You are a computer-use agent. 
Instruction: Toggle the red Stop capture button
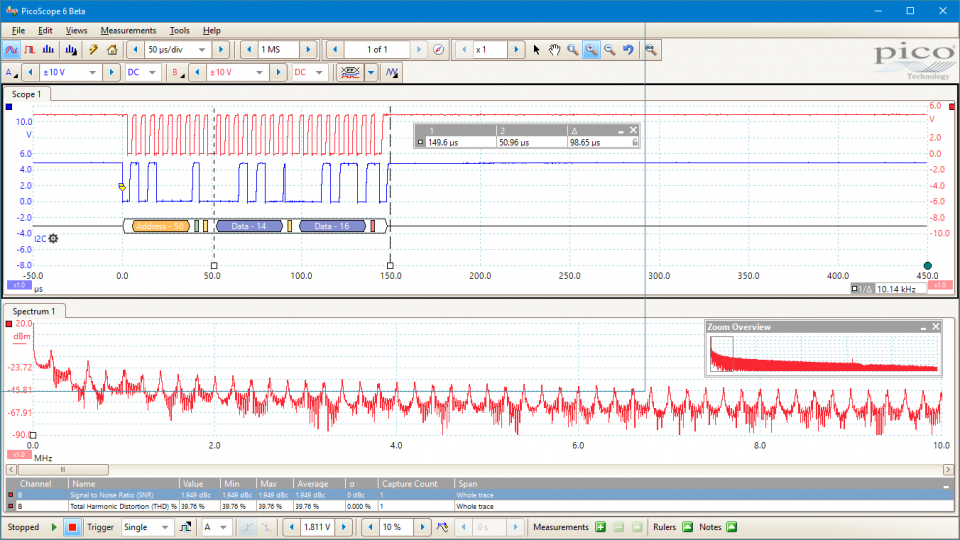tap(71, 527)
